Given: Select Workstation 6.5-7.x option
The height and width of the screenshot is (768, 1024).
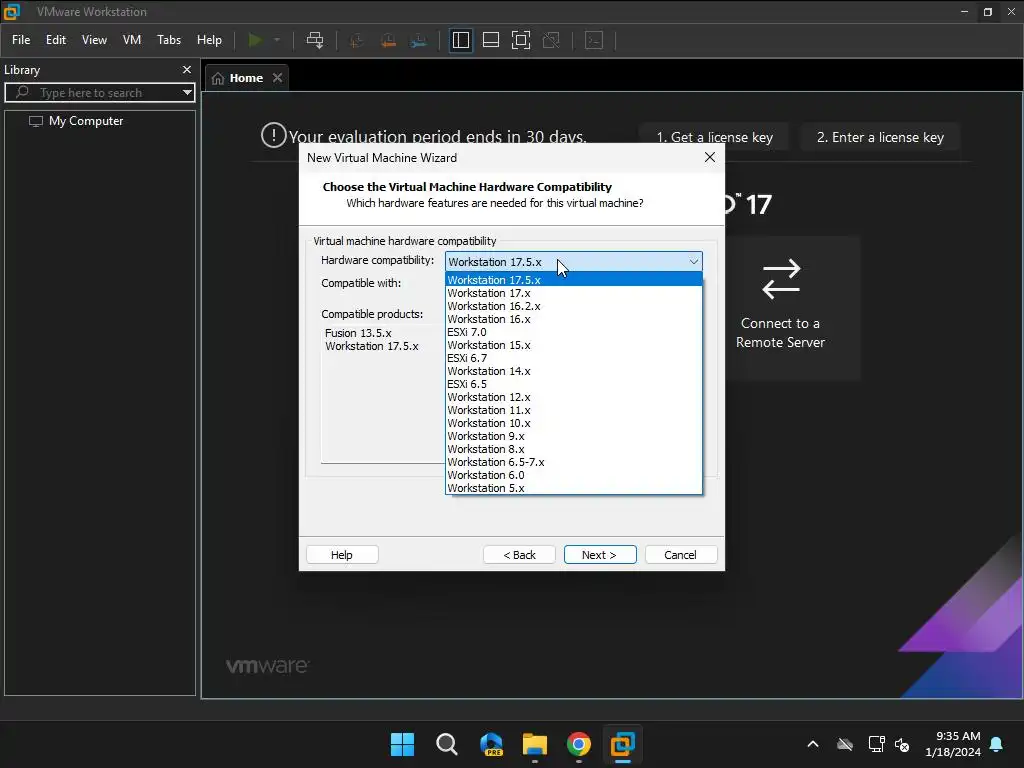Looking at the screenshot, I should 573,462.
